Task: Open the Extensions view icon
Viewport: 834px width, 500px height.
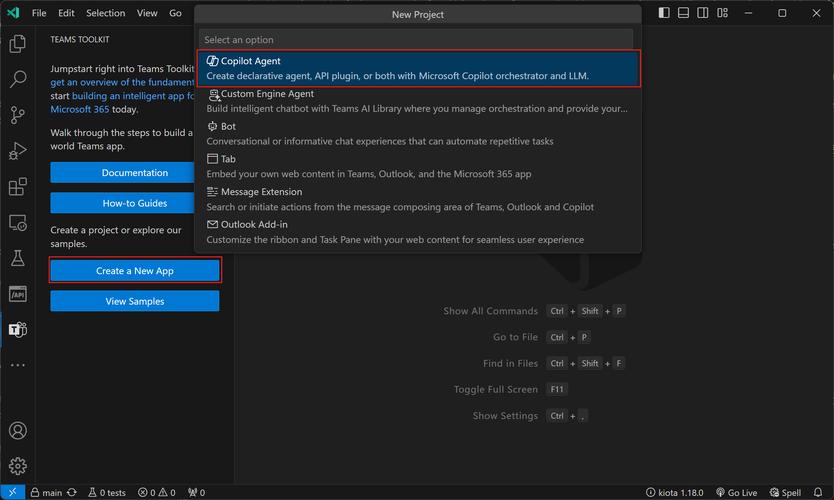Action: (17, 187)
